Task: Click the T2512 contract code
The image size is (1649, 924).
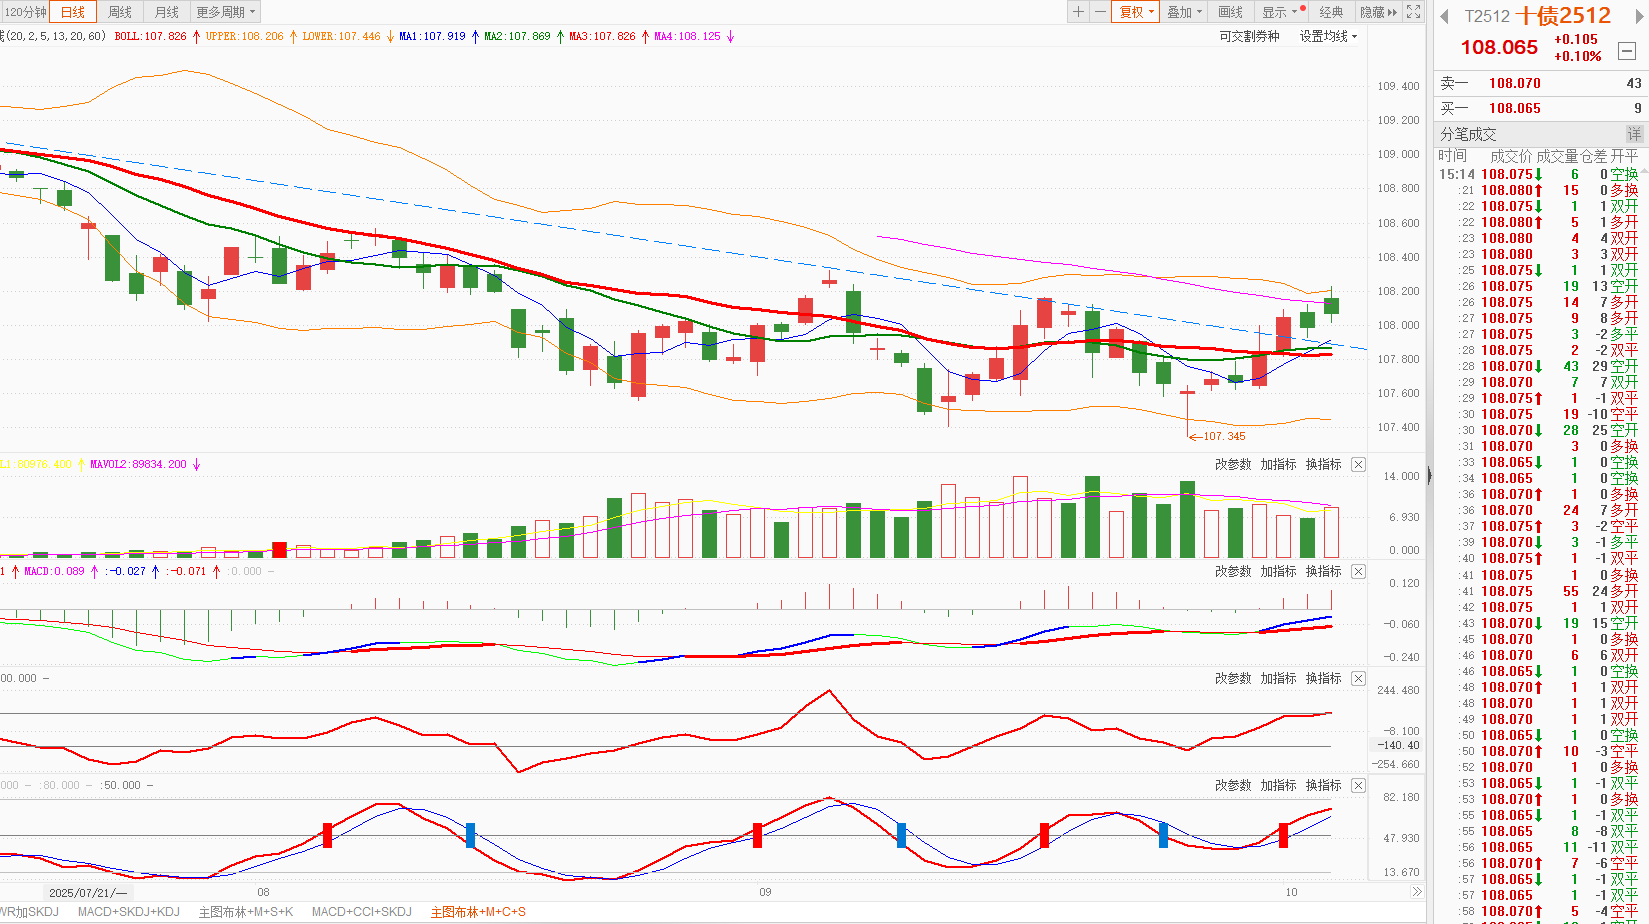Action: point(1487,17)
